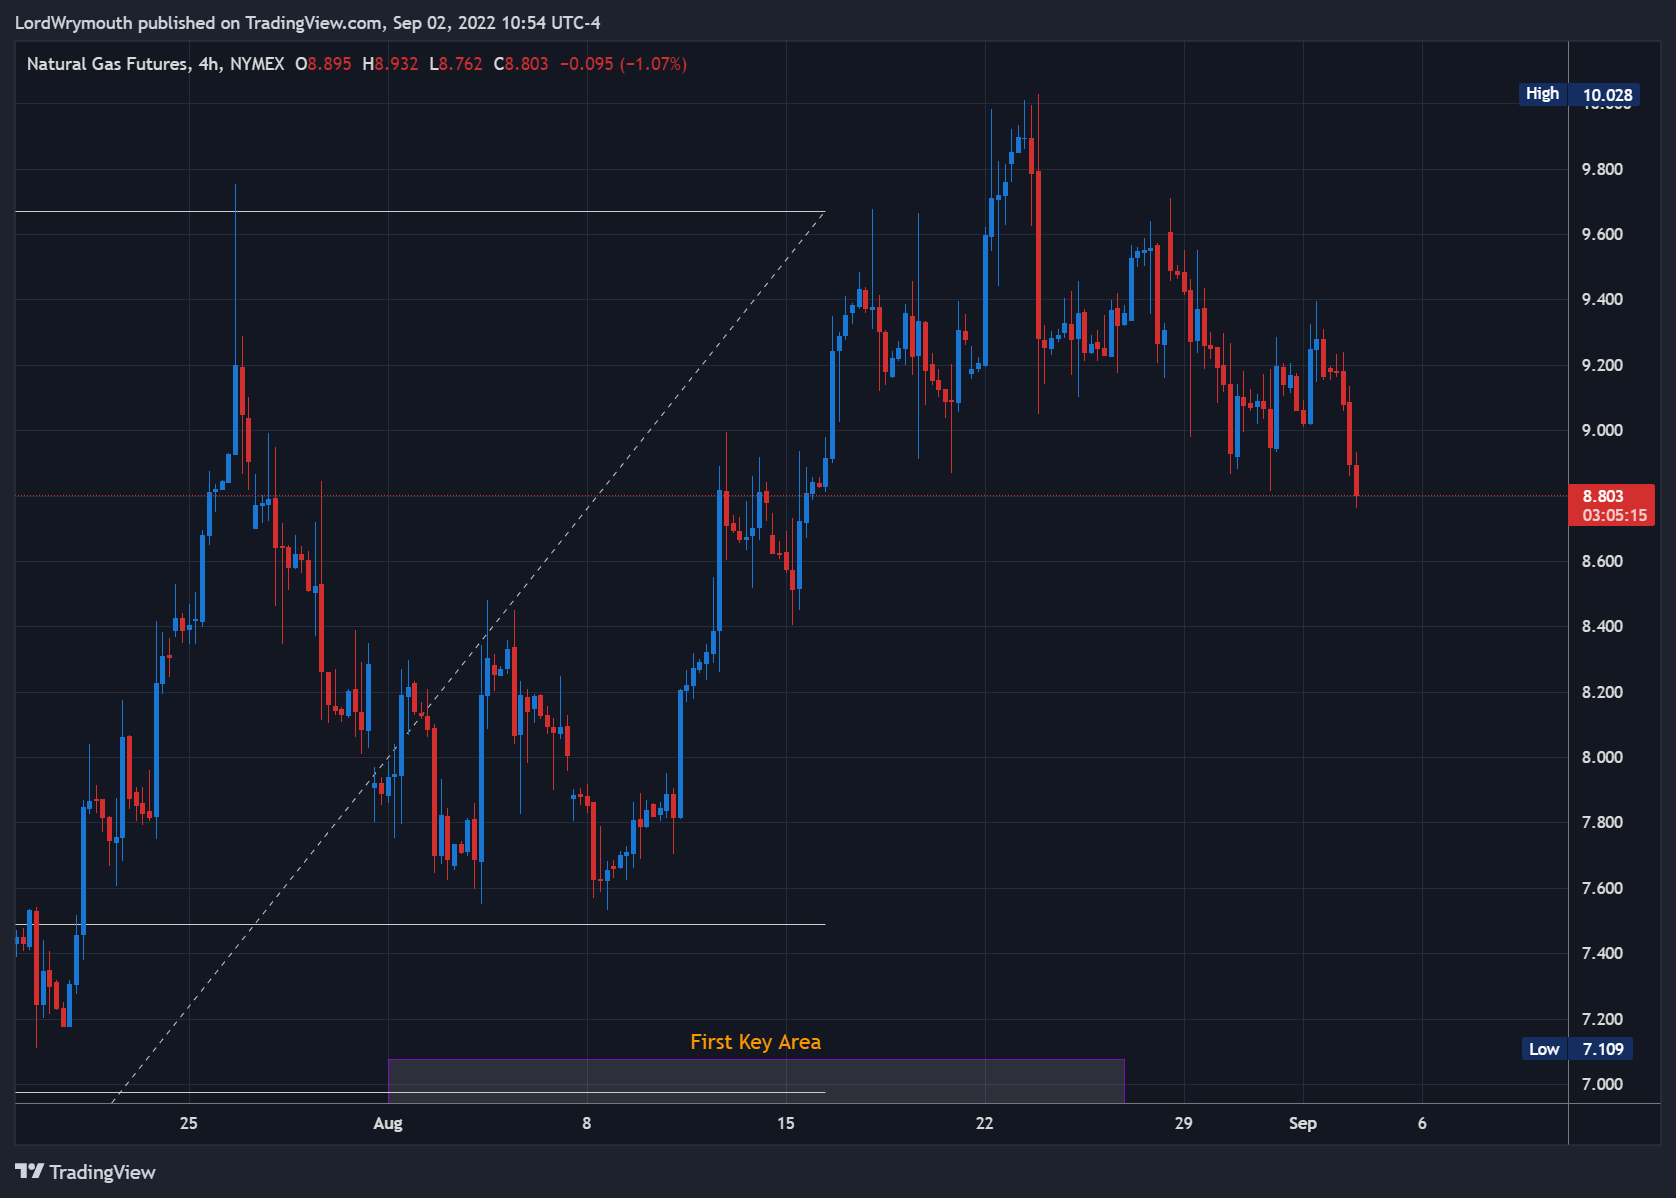Viewport: 1676px width, 1198px height.
Task: Click the 'Aug' date label on time axis
Action: 388,1123
